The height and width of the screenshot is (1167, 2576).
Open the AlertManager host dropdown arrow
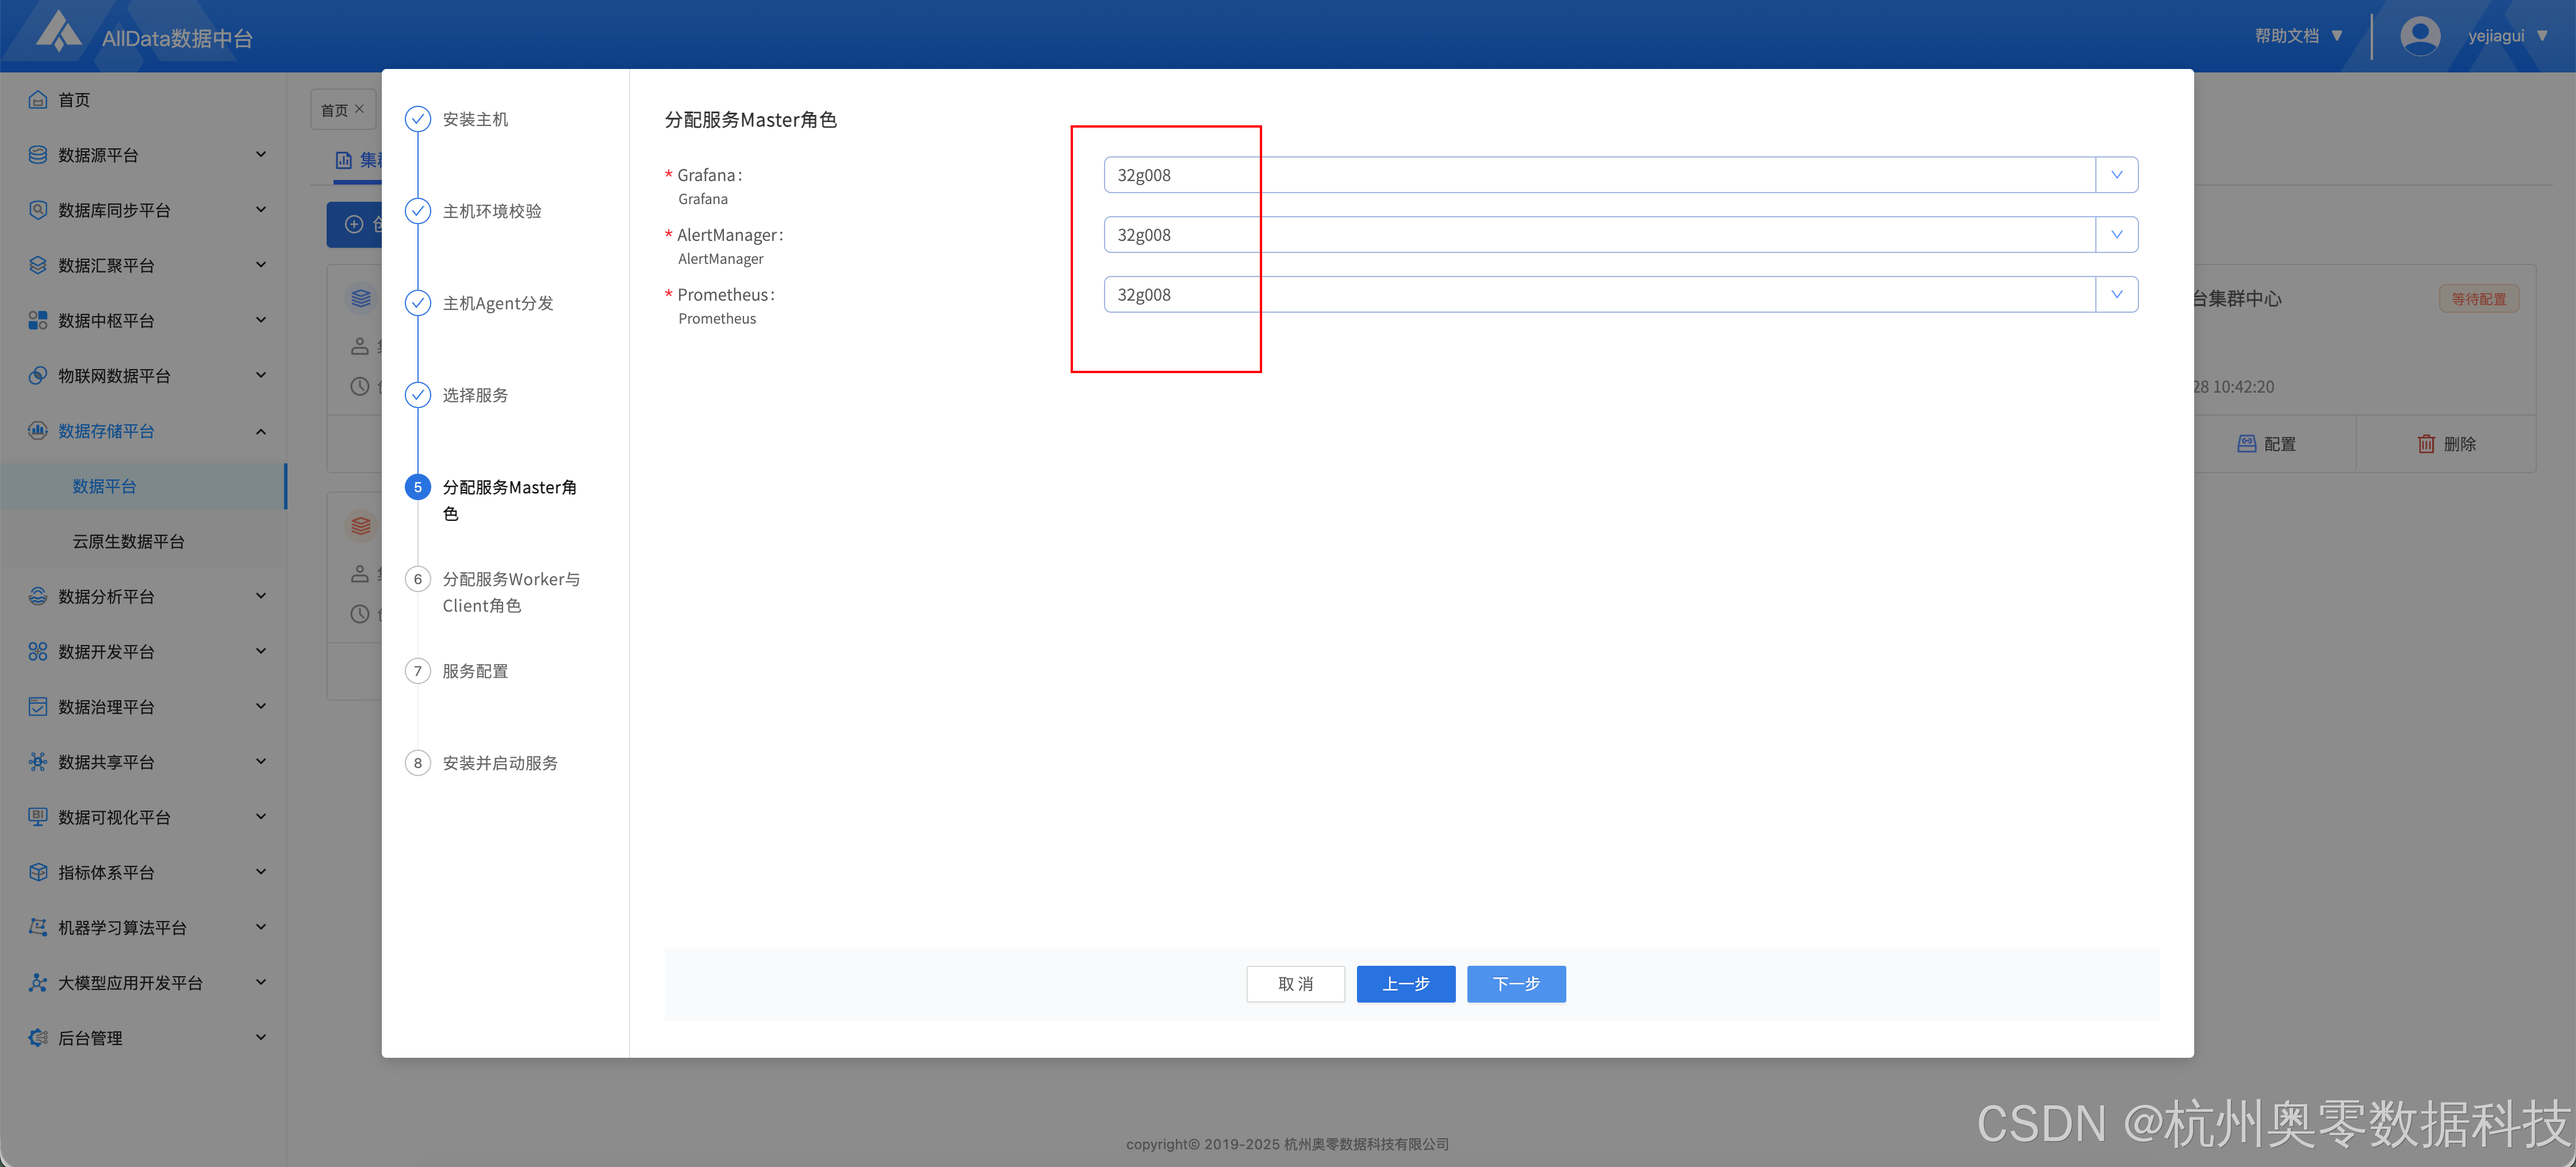click(x=2116, y=235)
